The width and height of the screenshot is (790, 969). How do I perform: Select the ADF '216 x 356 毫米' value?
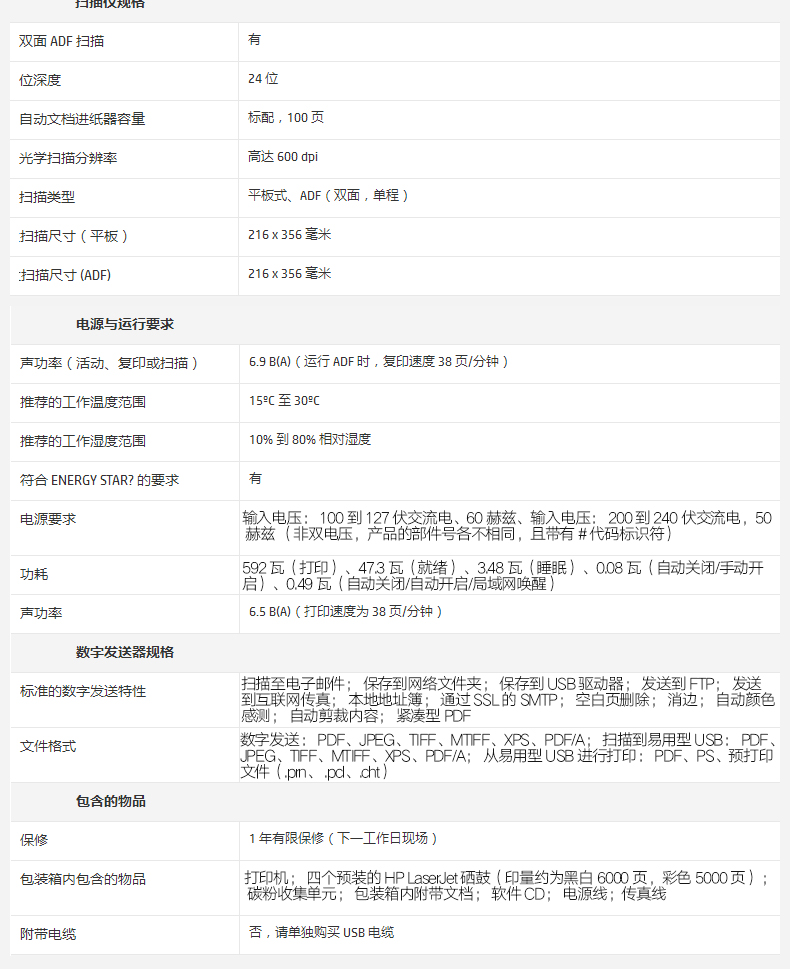coord(289,273)
